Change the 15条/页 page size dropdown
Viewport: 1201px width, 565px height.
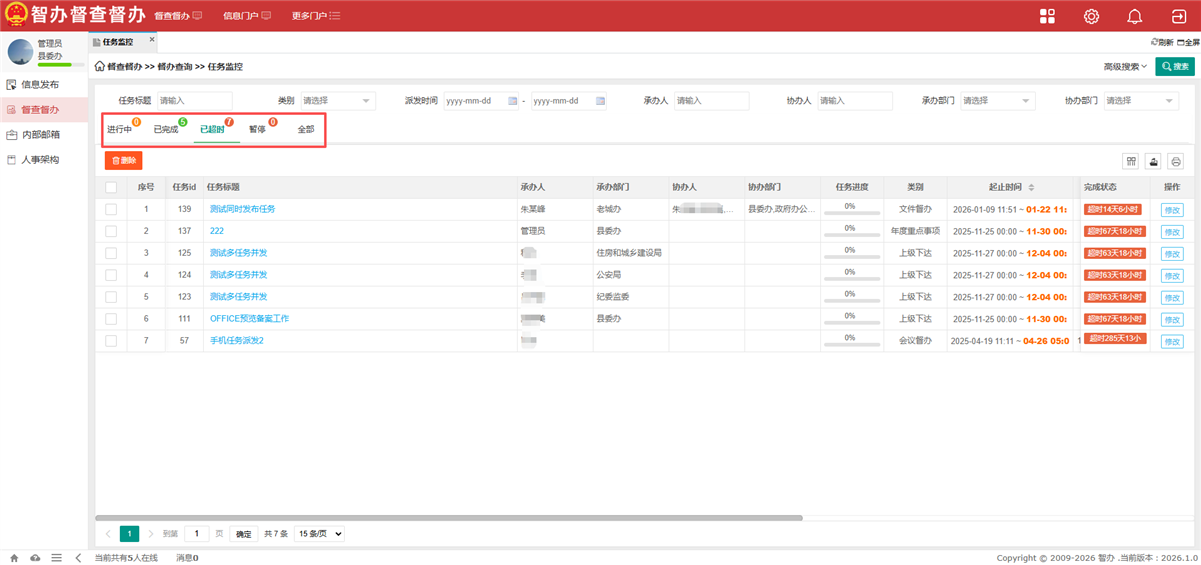(319, 534)
